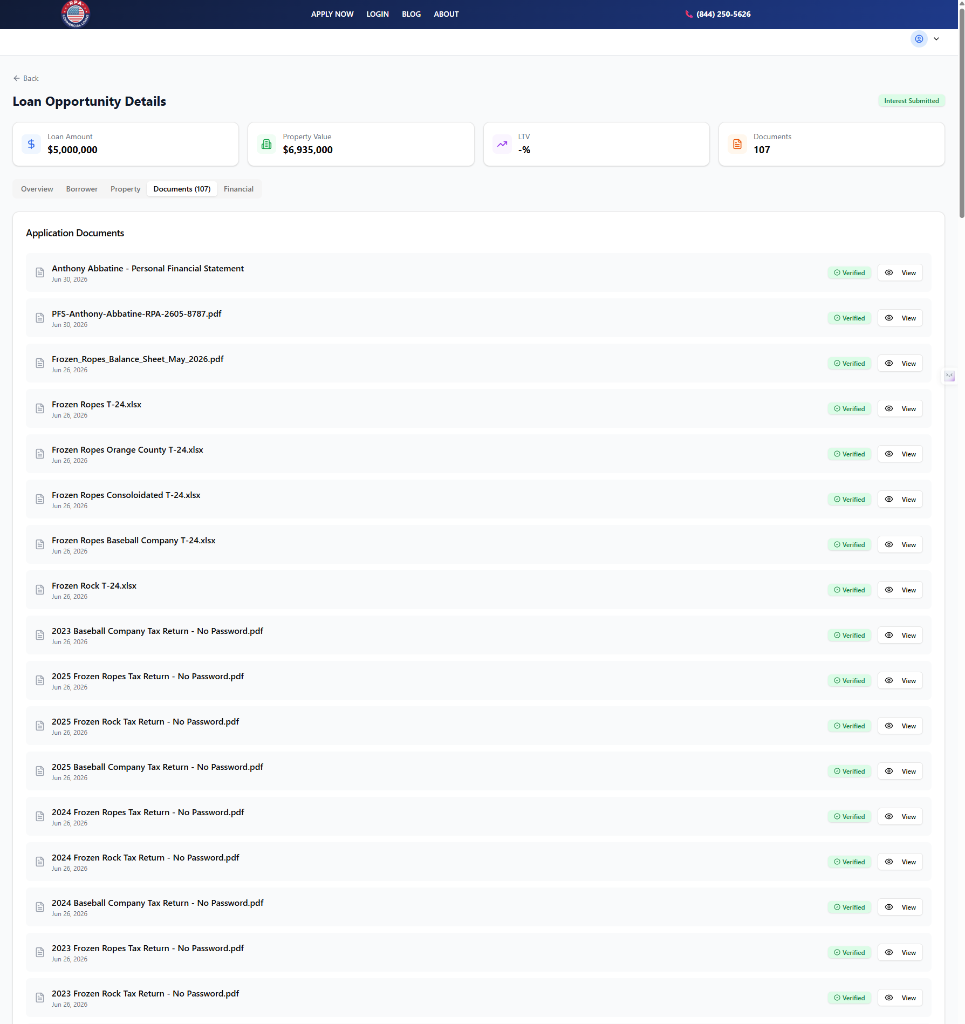This screenshot has height=1024, width=965.
Task: Open APPLY NOW in top navigation
Action: pyautogui.click(x=332, y=14)
